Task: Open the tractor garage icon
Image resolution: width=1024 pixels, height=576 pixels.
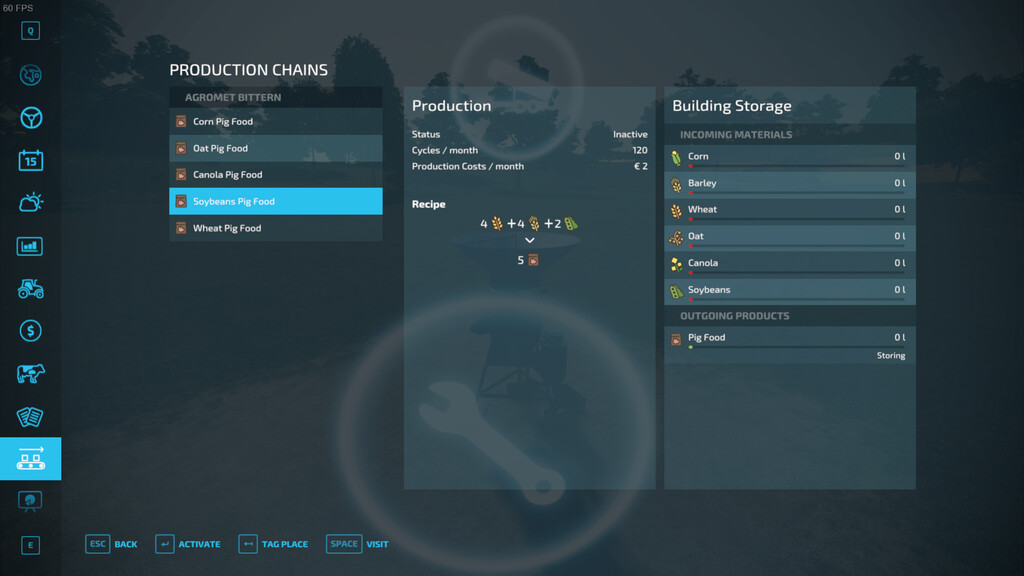Action: click(x=31, y=288)
